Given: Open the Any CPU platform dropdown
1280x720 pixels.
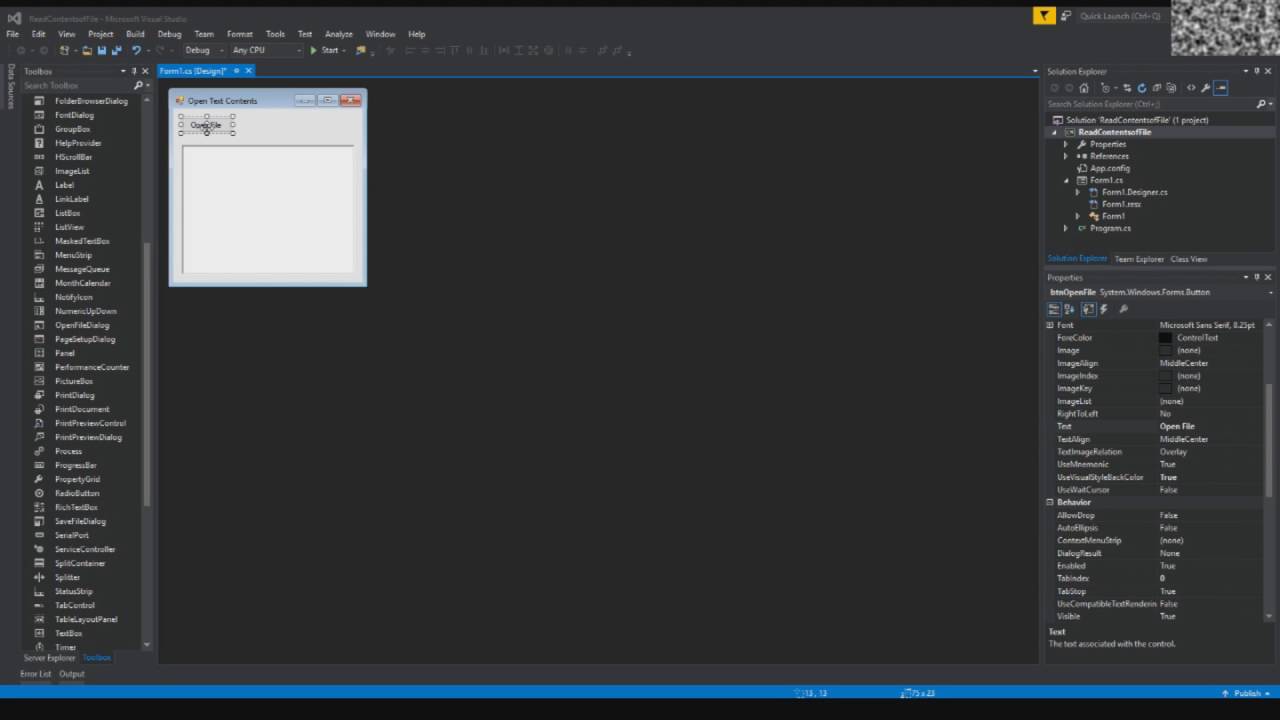Looking at the screenshot, I should [266, 50].
